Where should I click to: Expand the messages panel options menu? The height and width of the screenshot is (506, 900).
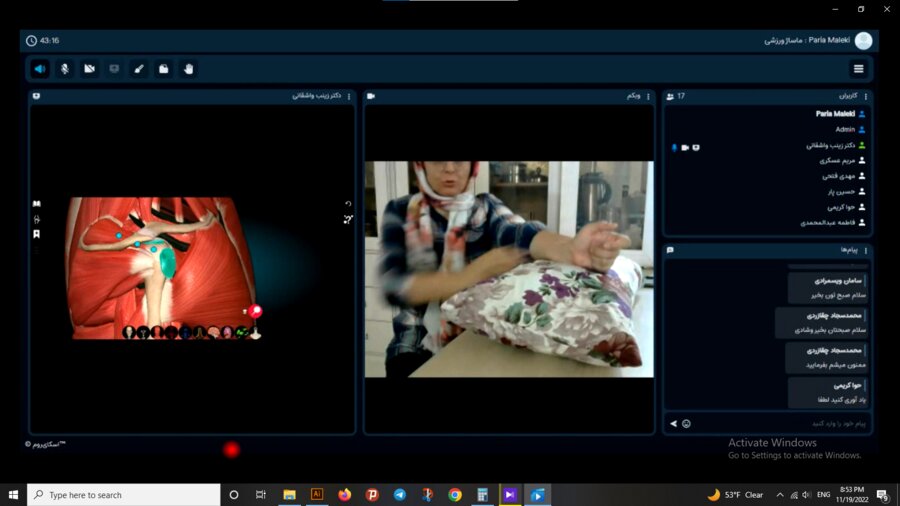(x=866, y=250)
